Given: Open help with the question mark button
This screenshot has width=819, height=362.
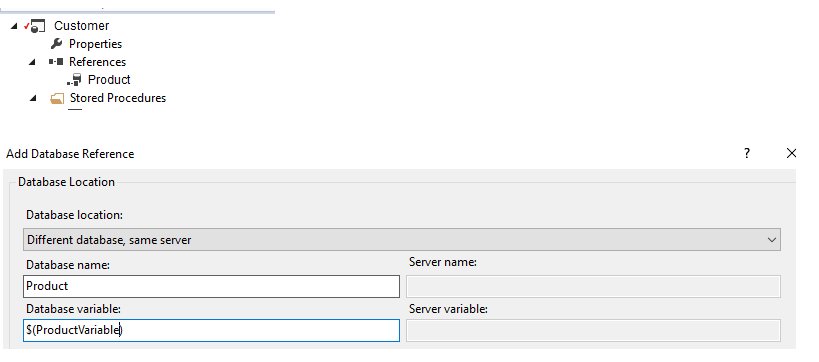Looking at the screenshot, I should [x=747, y=153].
